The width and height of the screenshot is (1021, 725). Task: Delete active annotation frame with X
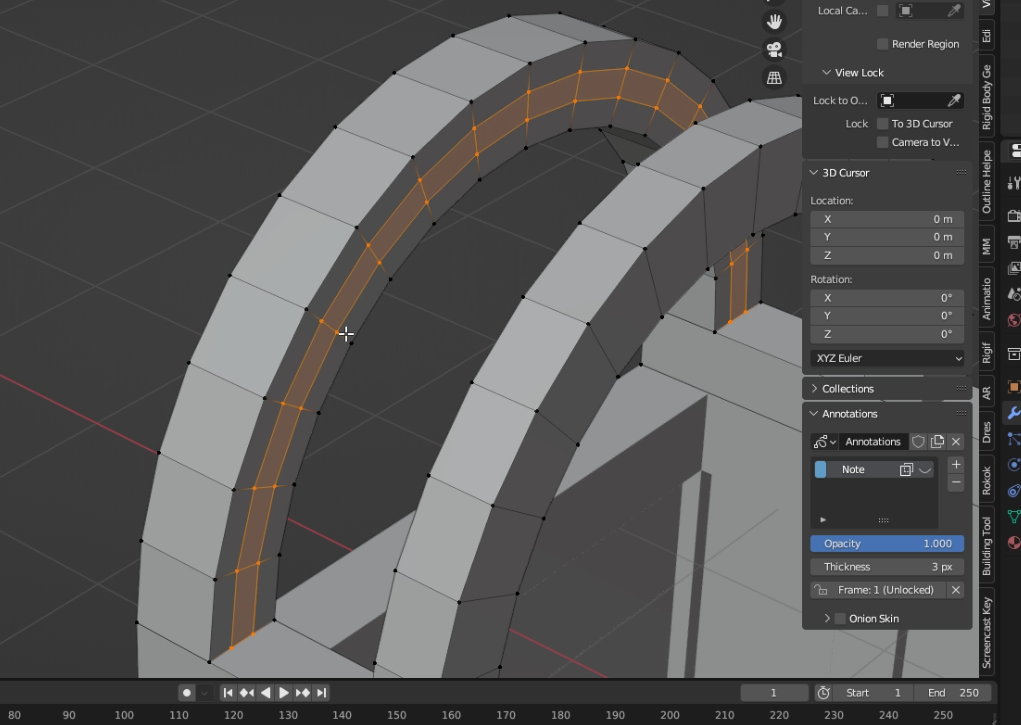(x=956, y=590)
